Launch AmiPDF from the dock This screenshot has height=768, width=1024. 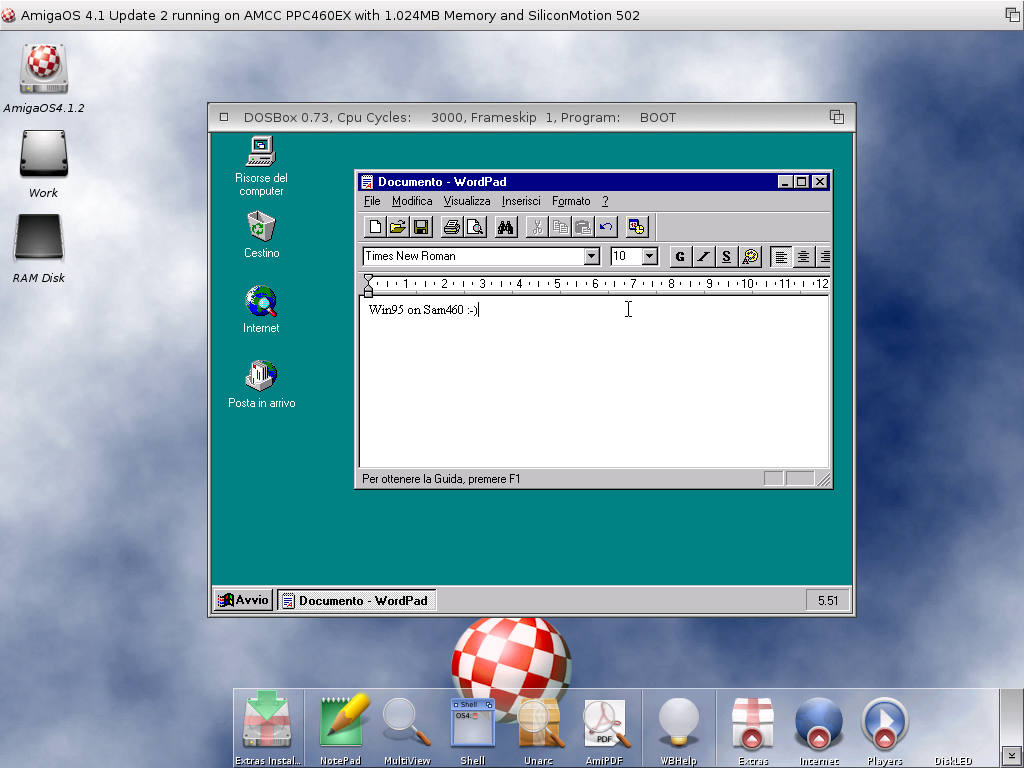(x=605, y=729)
